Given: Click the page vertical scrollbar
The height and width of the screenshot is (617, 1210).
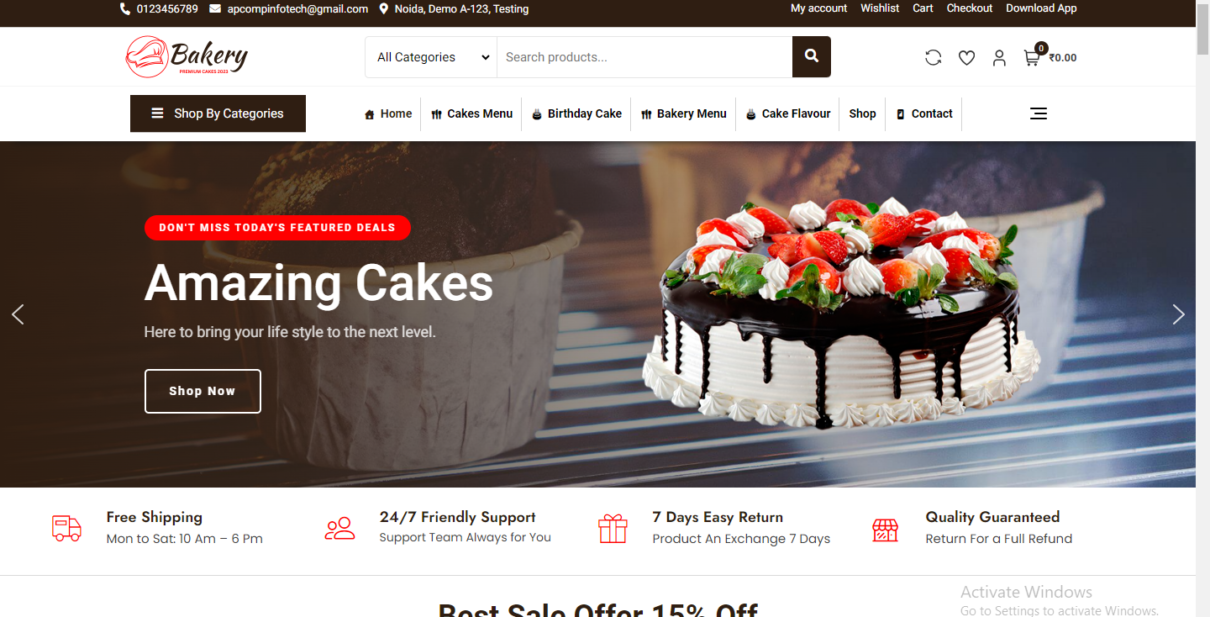Looking at the screenshot, I should pos(1202,308).
